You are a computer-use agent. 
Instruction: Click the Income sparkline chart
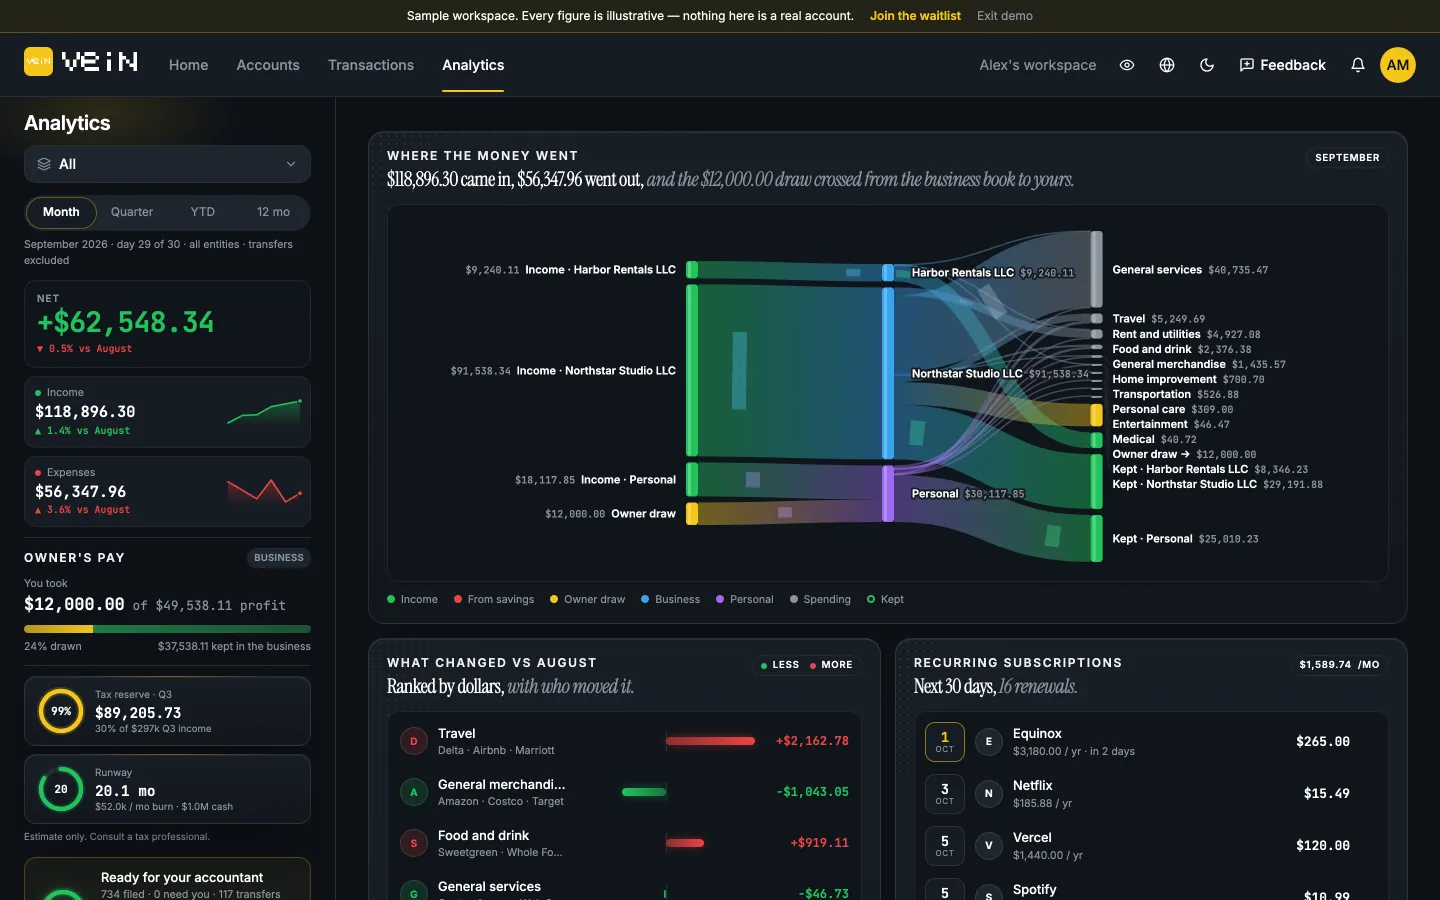tap(264, 411)
